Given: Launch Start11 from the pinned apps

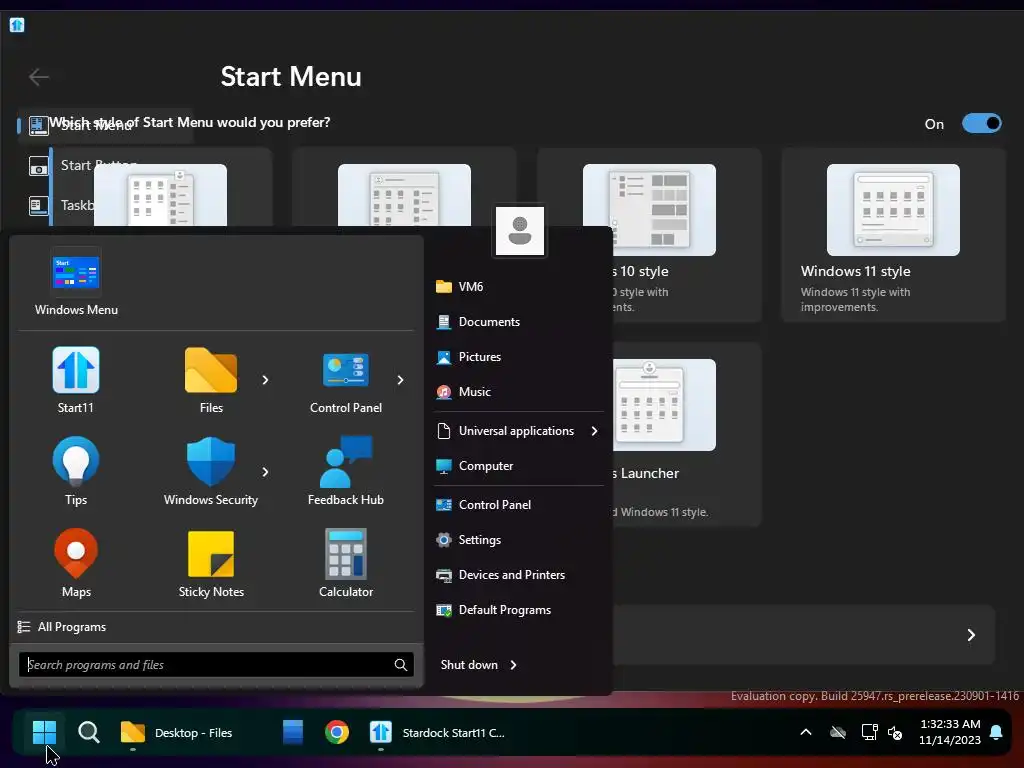Looking at the screenshot, I should [x=76, y=380].
